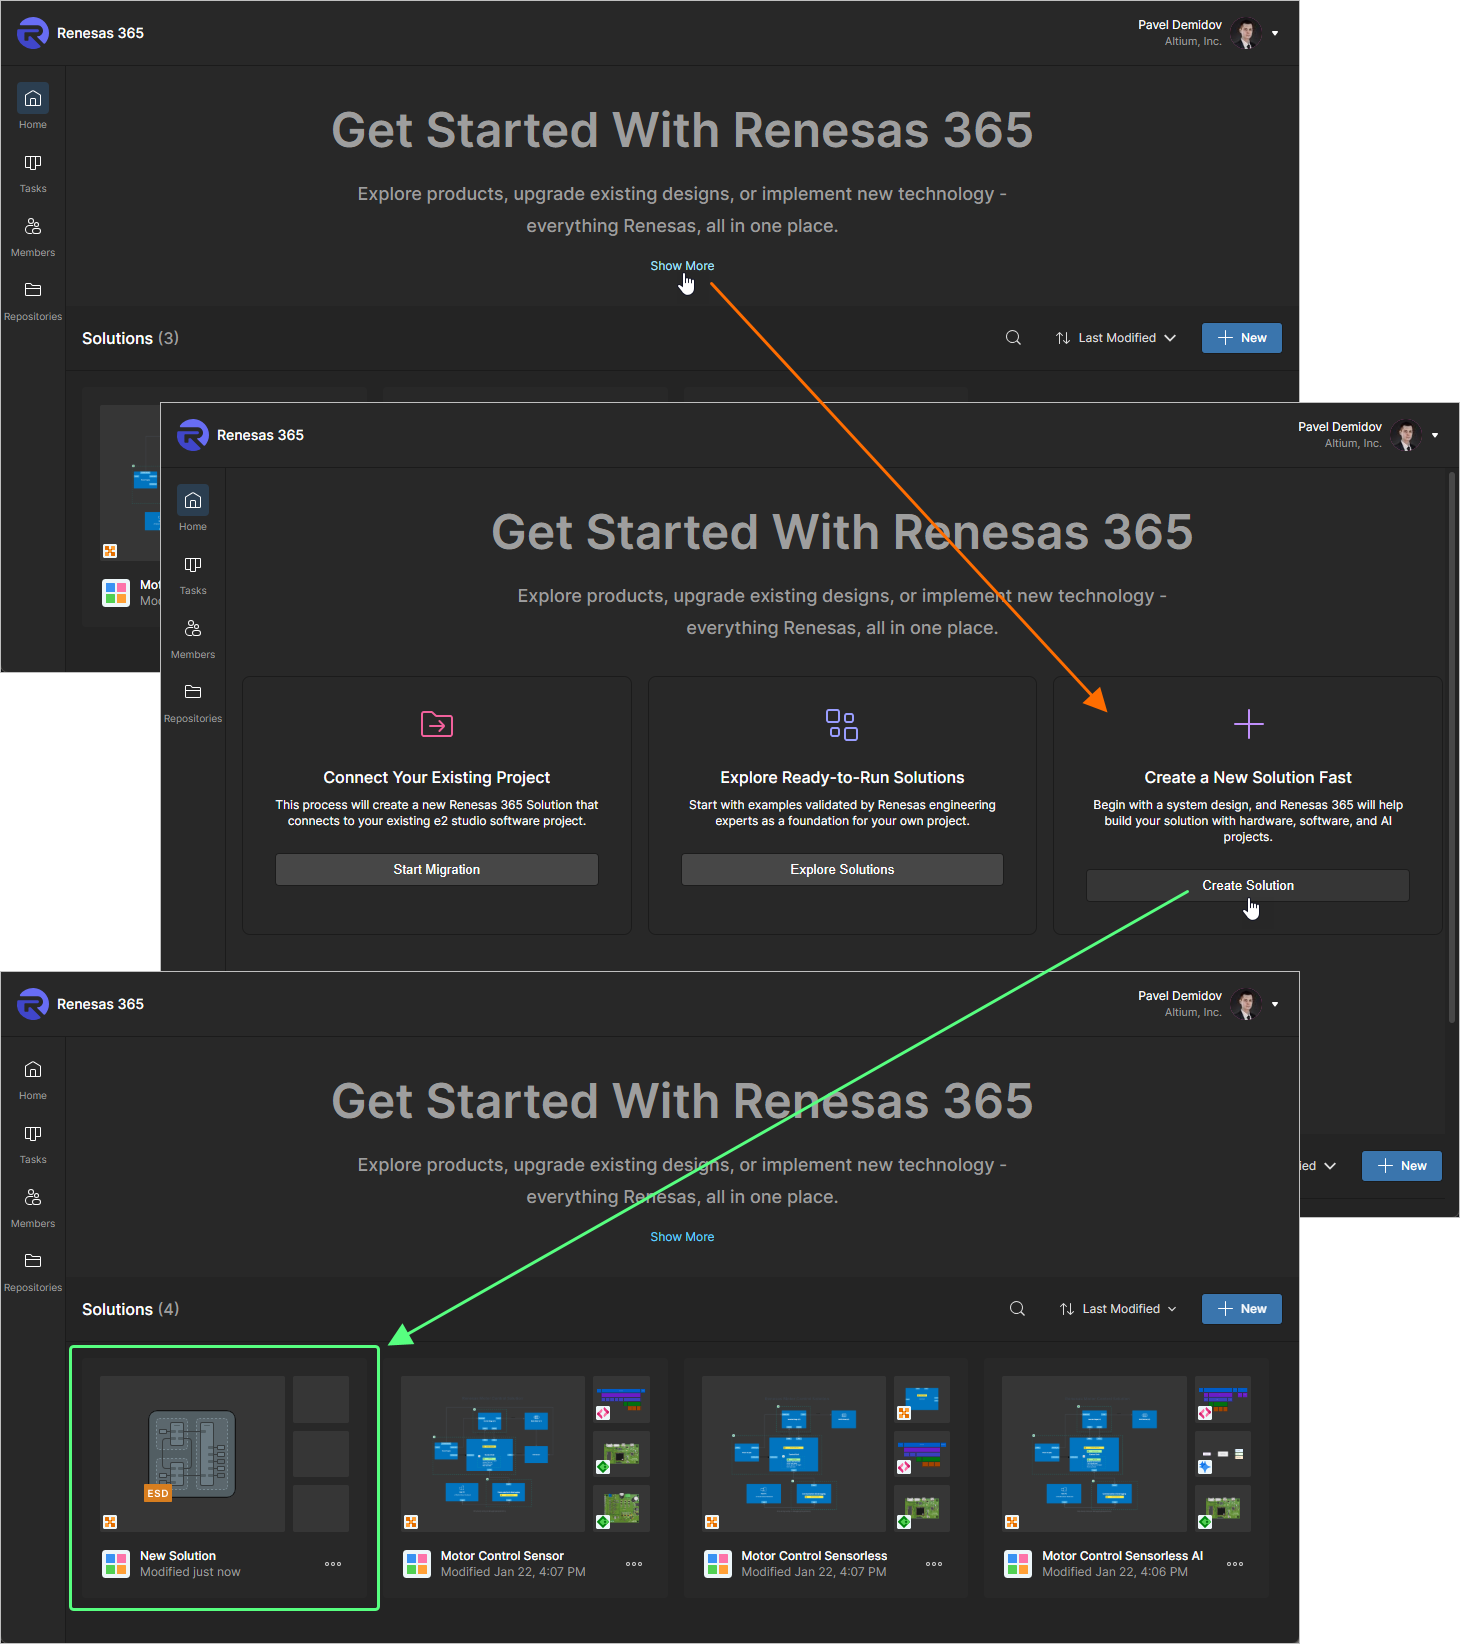Image resolution: width=1460 pixels, height=1644 pixels.
Task: Click the colored app icon beside Motor Control Sensor
Action: click(417, 1564)
